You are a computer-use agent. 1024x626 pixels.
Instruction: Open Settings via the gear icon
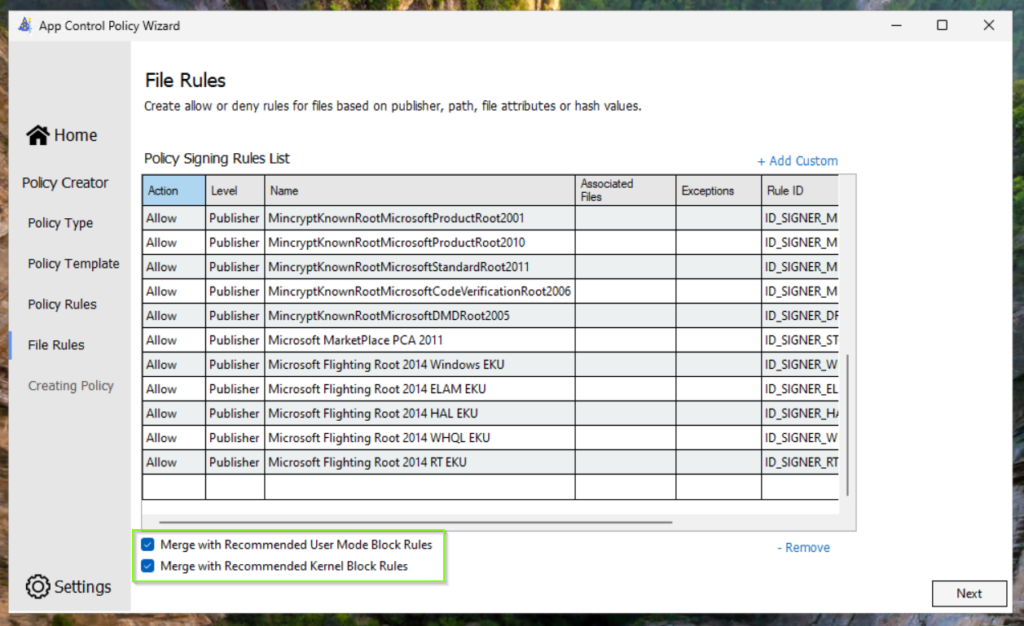coord(38,587)
